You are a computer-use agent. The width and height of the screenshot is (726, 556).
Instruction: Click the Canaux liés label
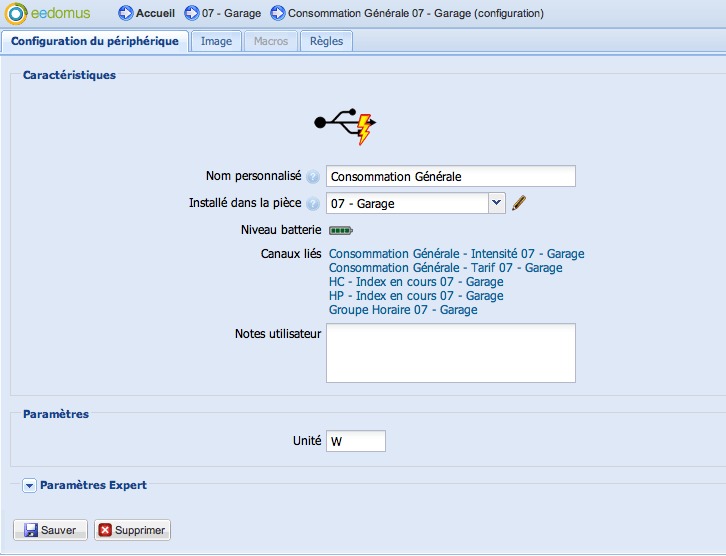(291, 254)
